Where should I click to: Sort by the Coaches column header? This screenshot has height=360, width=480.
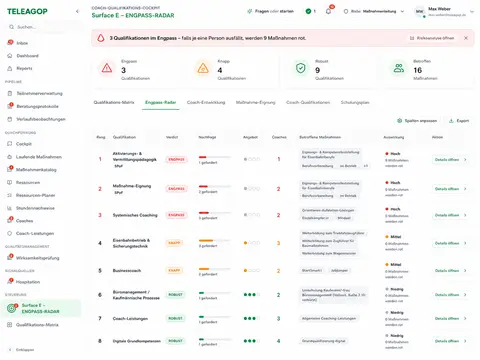tap(279, 137)
